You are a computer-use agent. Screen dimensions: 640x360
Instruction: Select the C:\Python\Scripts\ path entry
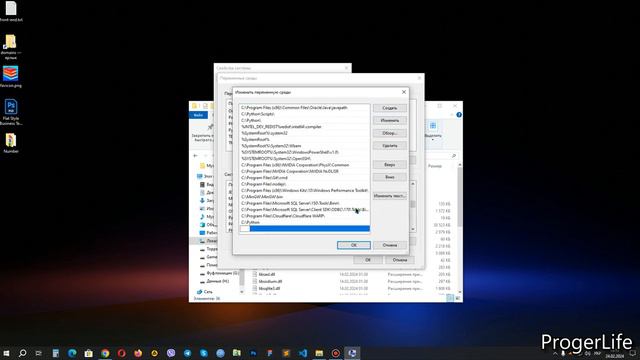[304, 114]
